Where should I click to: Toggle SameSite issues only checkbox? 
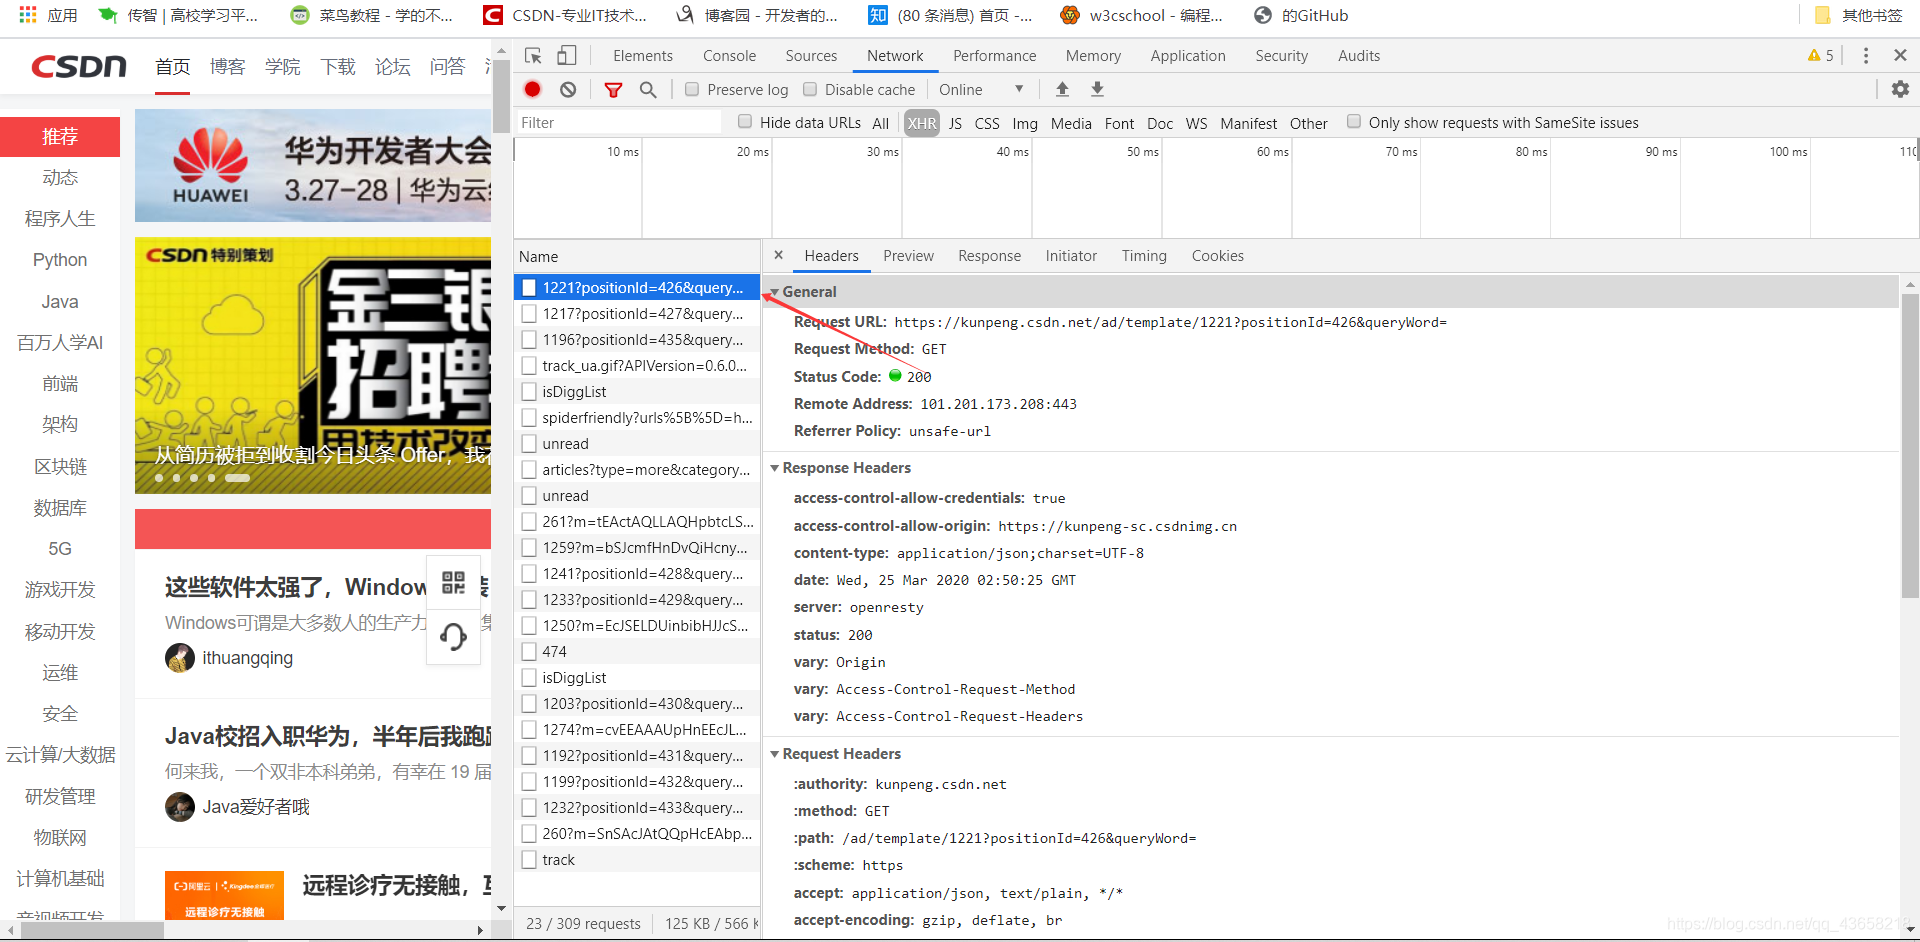[x=1354, y=122]
